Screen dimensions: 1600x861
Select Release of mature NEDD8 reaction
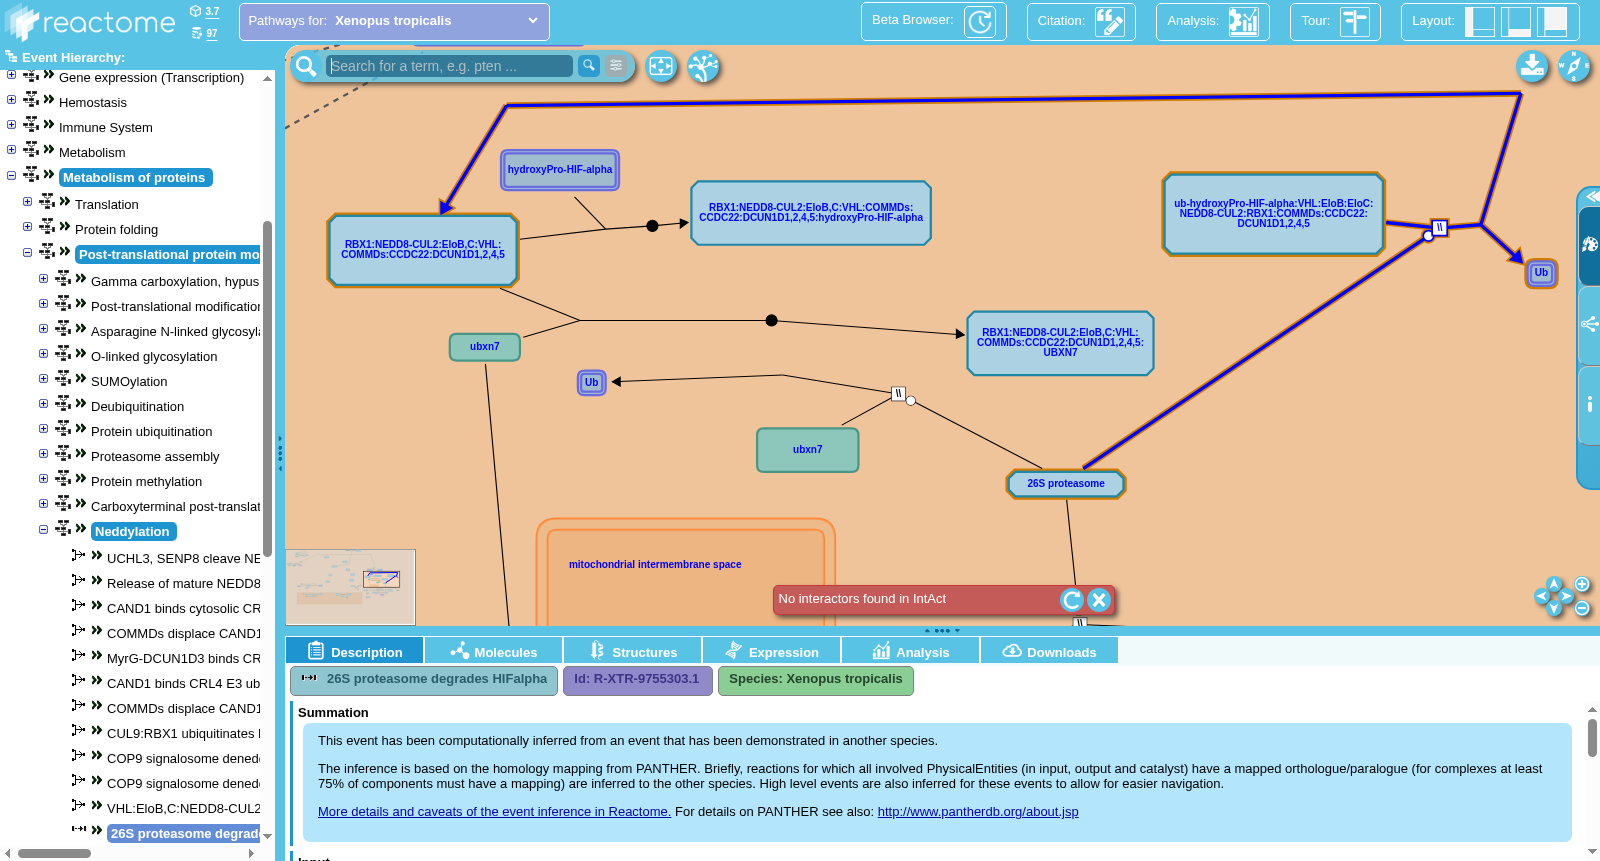(183, 584)
